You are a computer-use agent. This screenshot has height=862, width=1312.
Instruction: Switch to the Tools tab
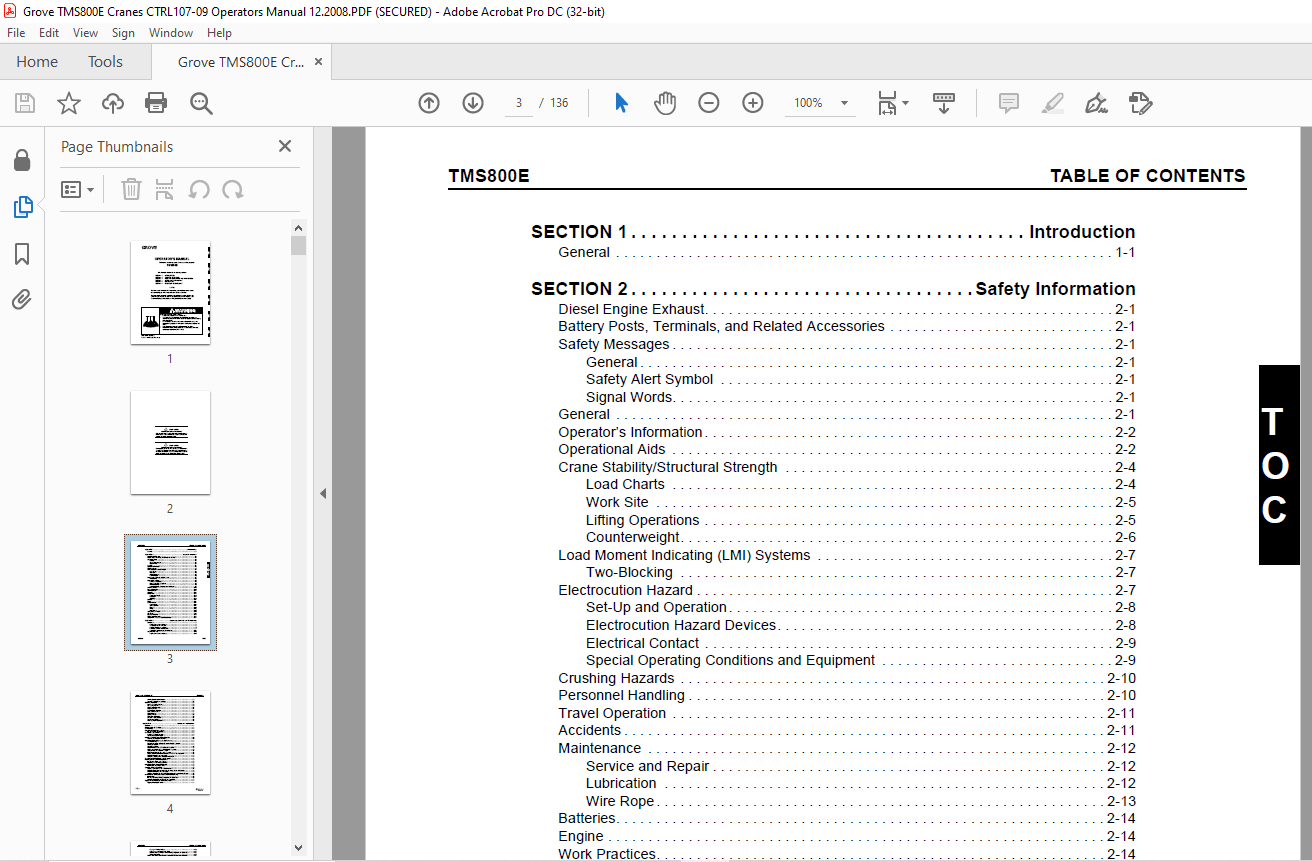coord(105,62)
